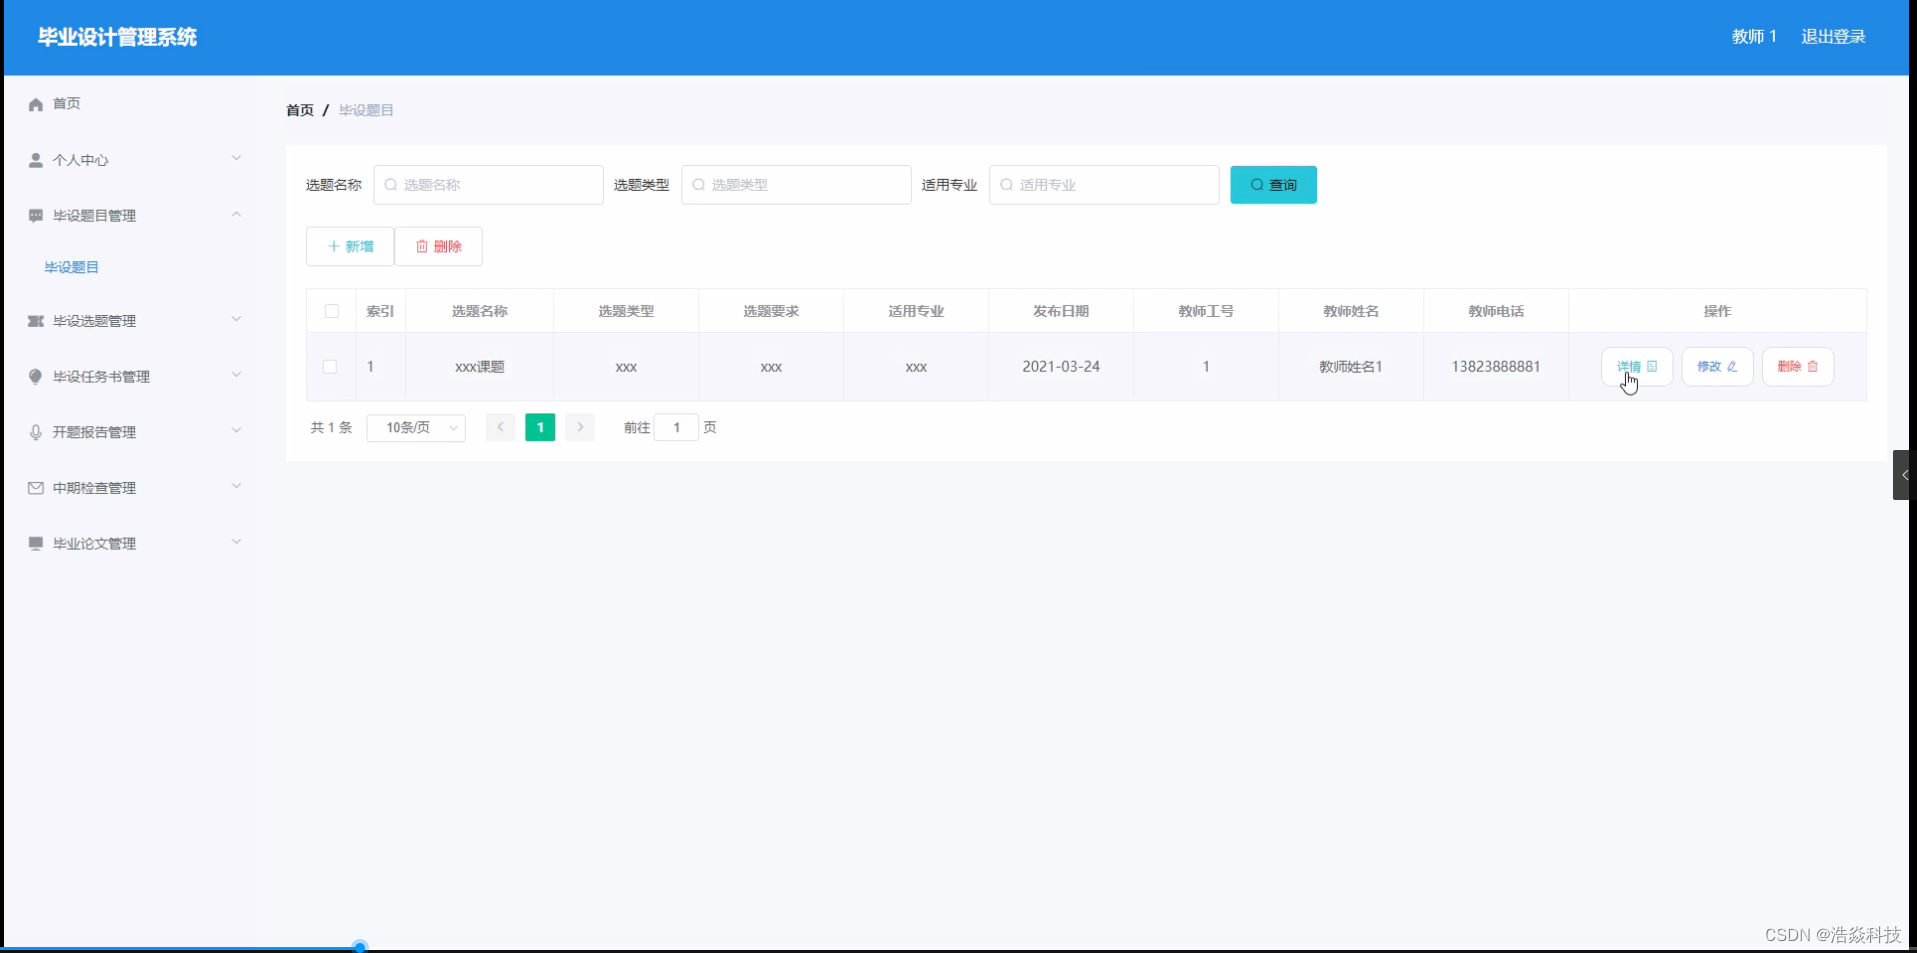Screen dimensions: 1917x953
Task: Click the 毕业论文管理 sidebar icon
Action: coord(36,543)
